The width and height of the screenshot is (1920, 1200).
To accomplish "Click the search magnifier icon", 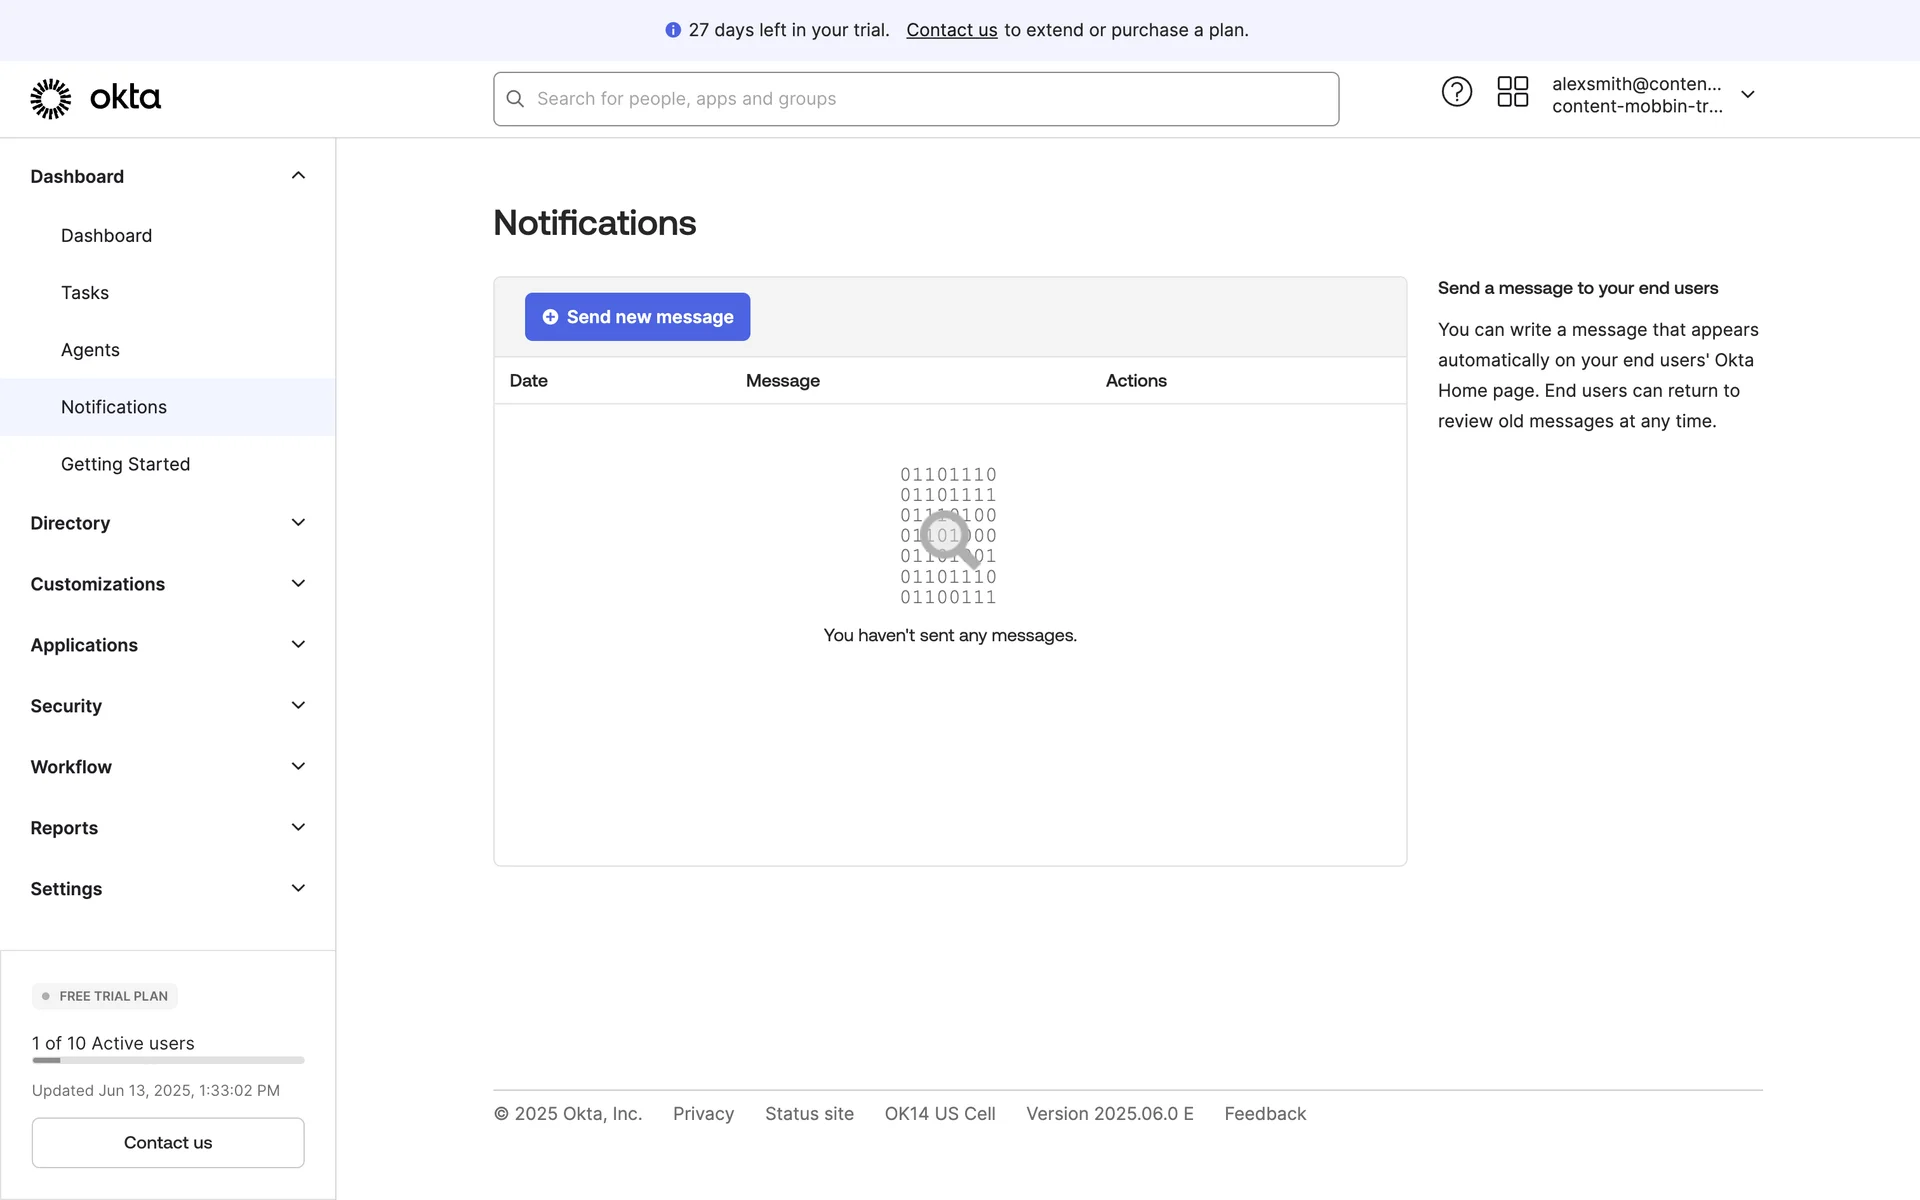I will coord(515,99).
